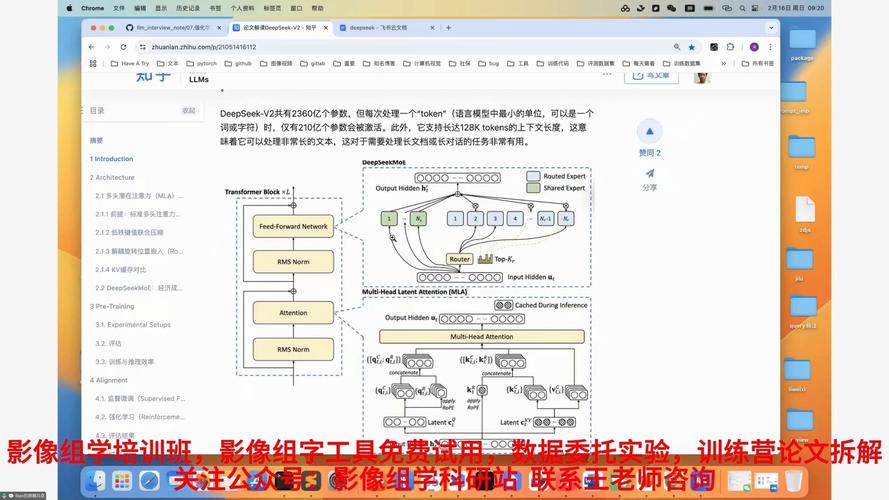Image resolution: width=889 pixels, height=500 pixels.
Task: Jump to 4 Alignment in contents
Action: (108, 380)
